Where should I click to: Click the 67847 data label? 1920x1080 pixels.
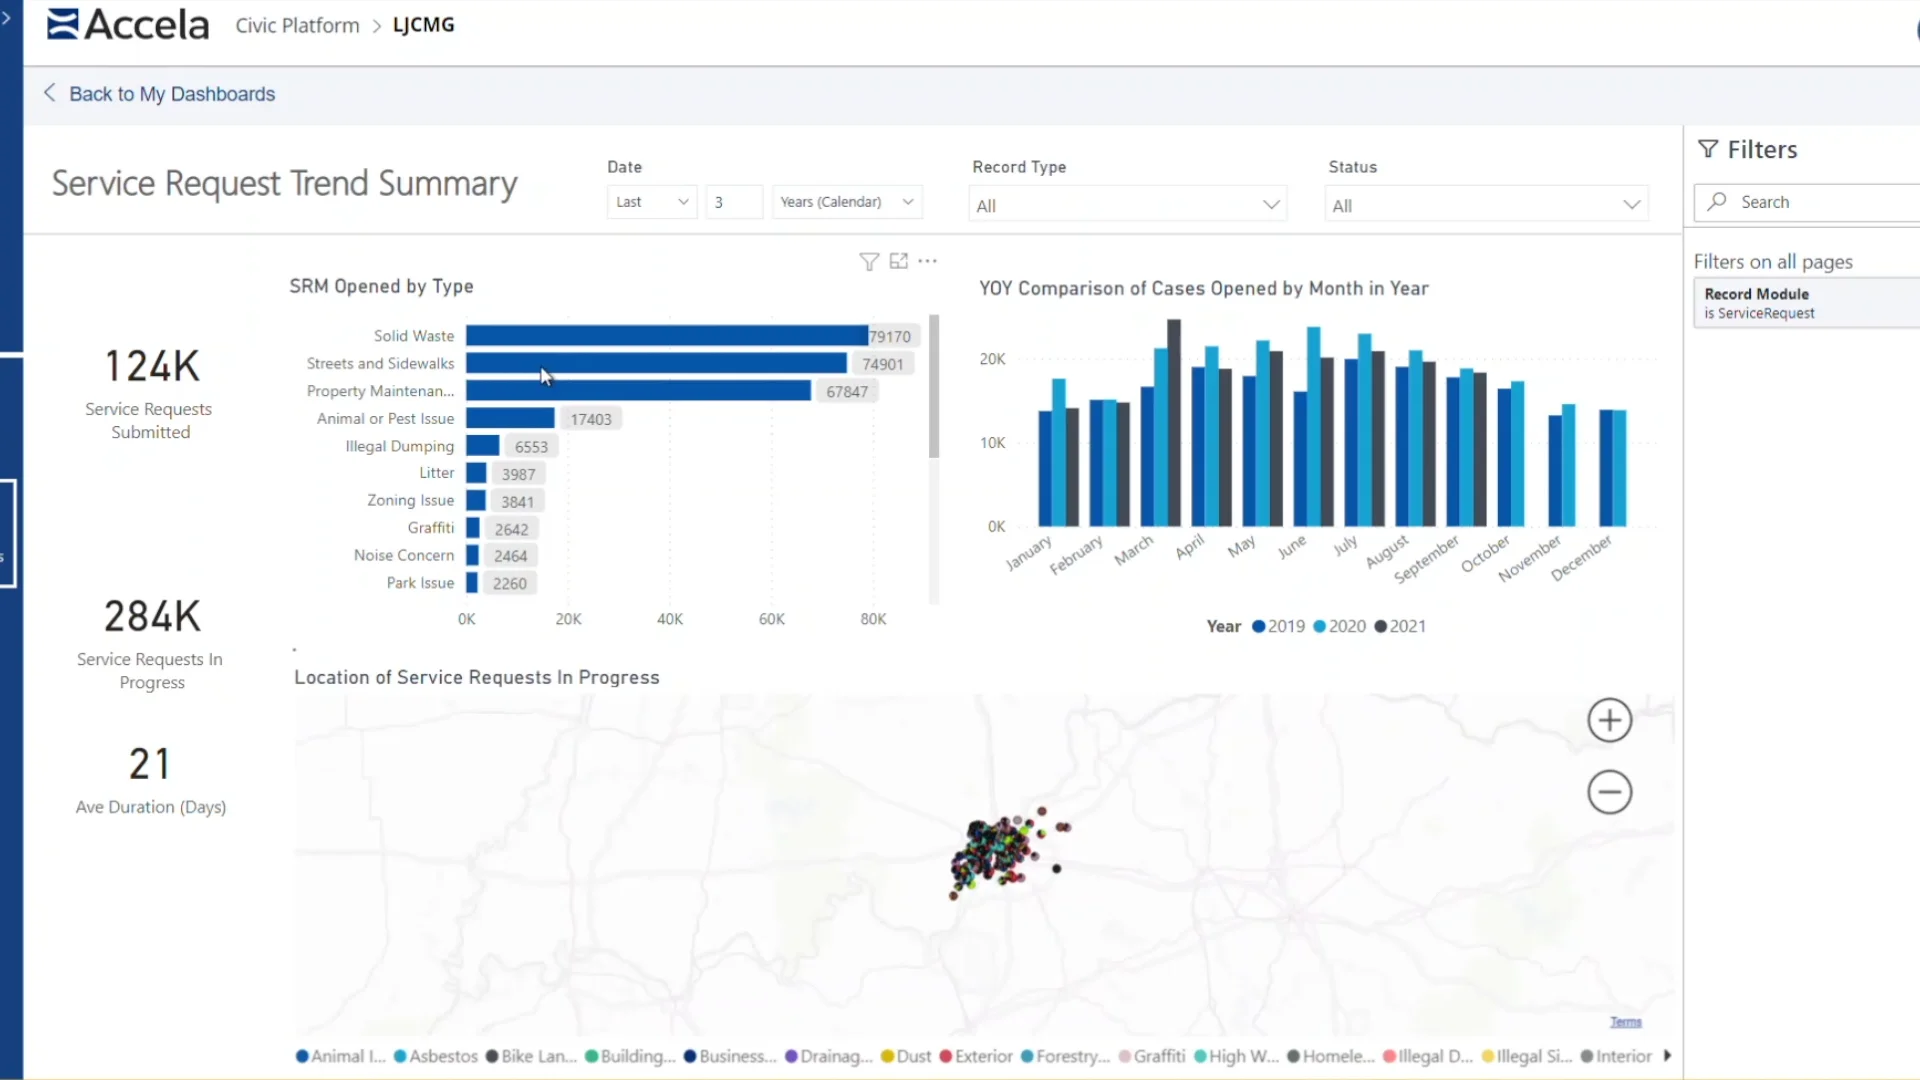click(847, 392)
